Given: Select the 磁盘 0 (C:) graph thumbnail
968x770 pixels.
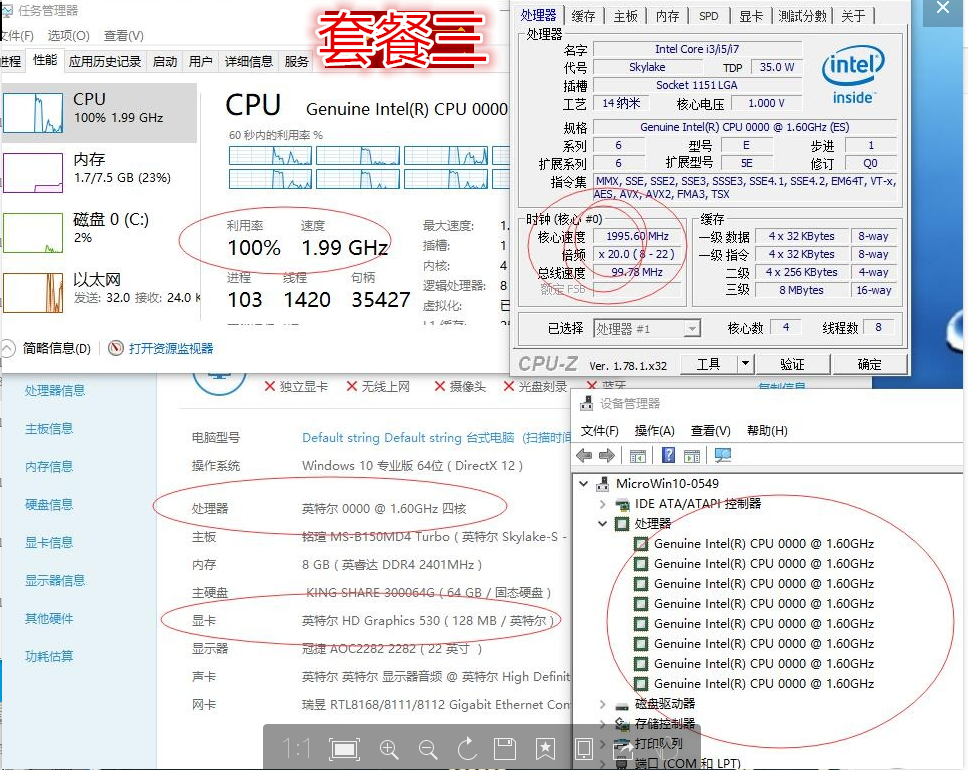Looking at the screenshot, I should pyautogui.click(x=33, y=233).
